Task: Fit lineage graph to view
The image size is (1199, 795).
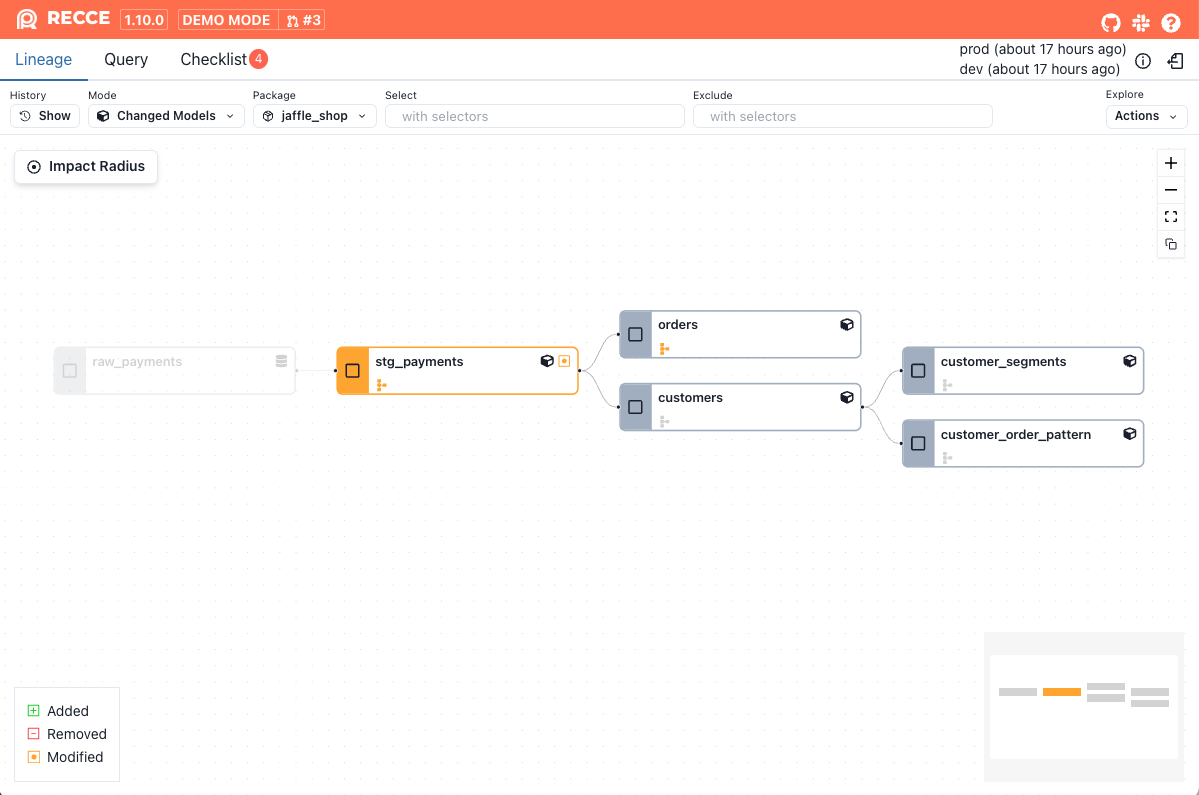Action: pyautogui.click(x=1171, y=217)
